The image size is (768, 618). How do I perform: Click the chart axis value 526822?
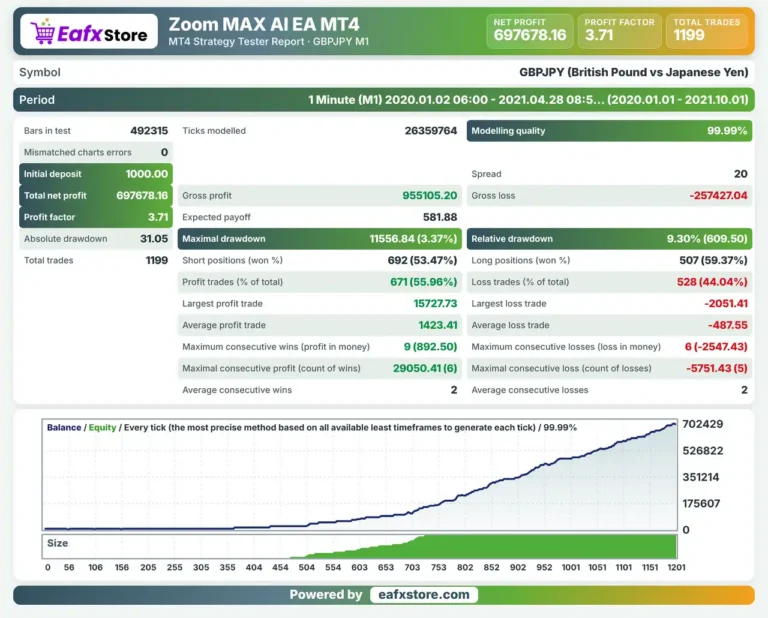[x=702, y=451]
